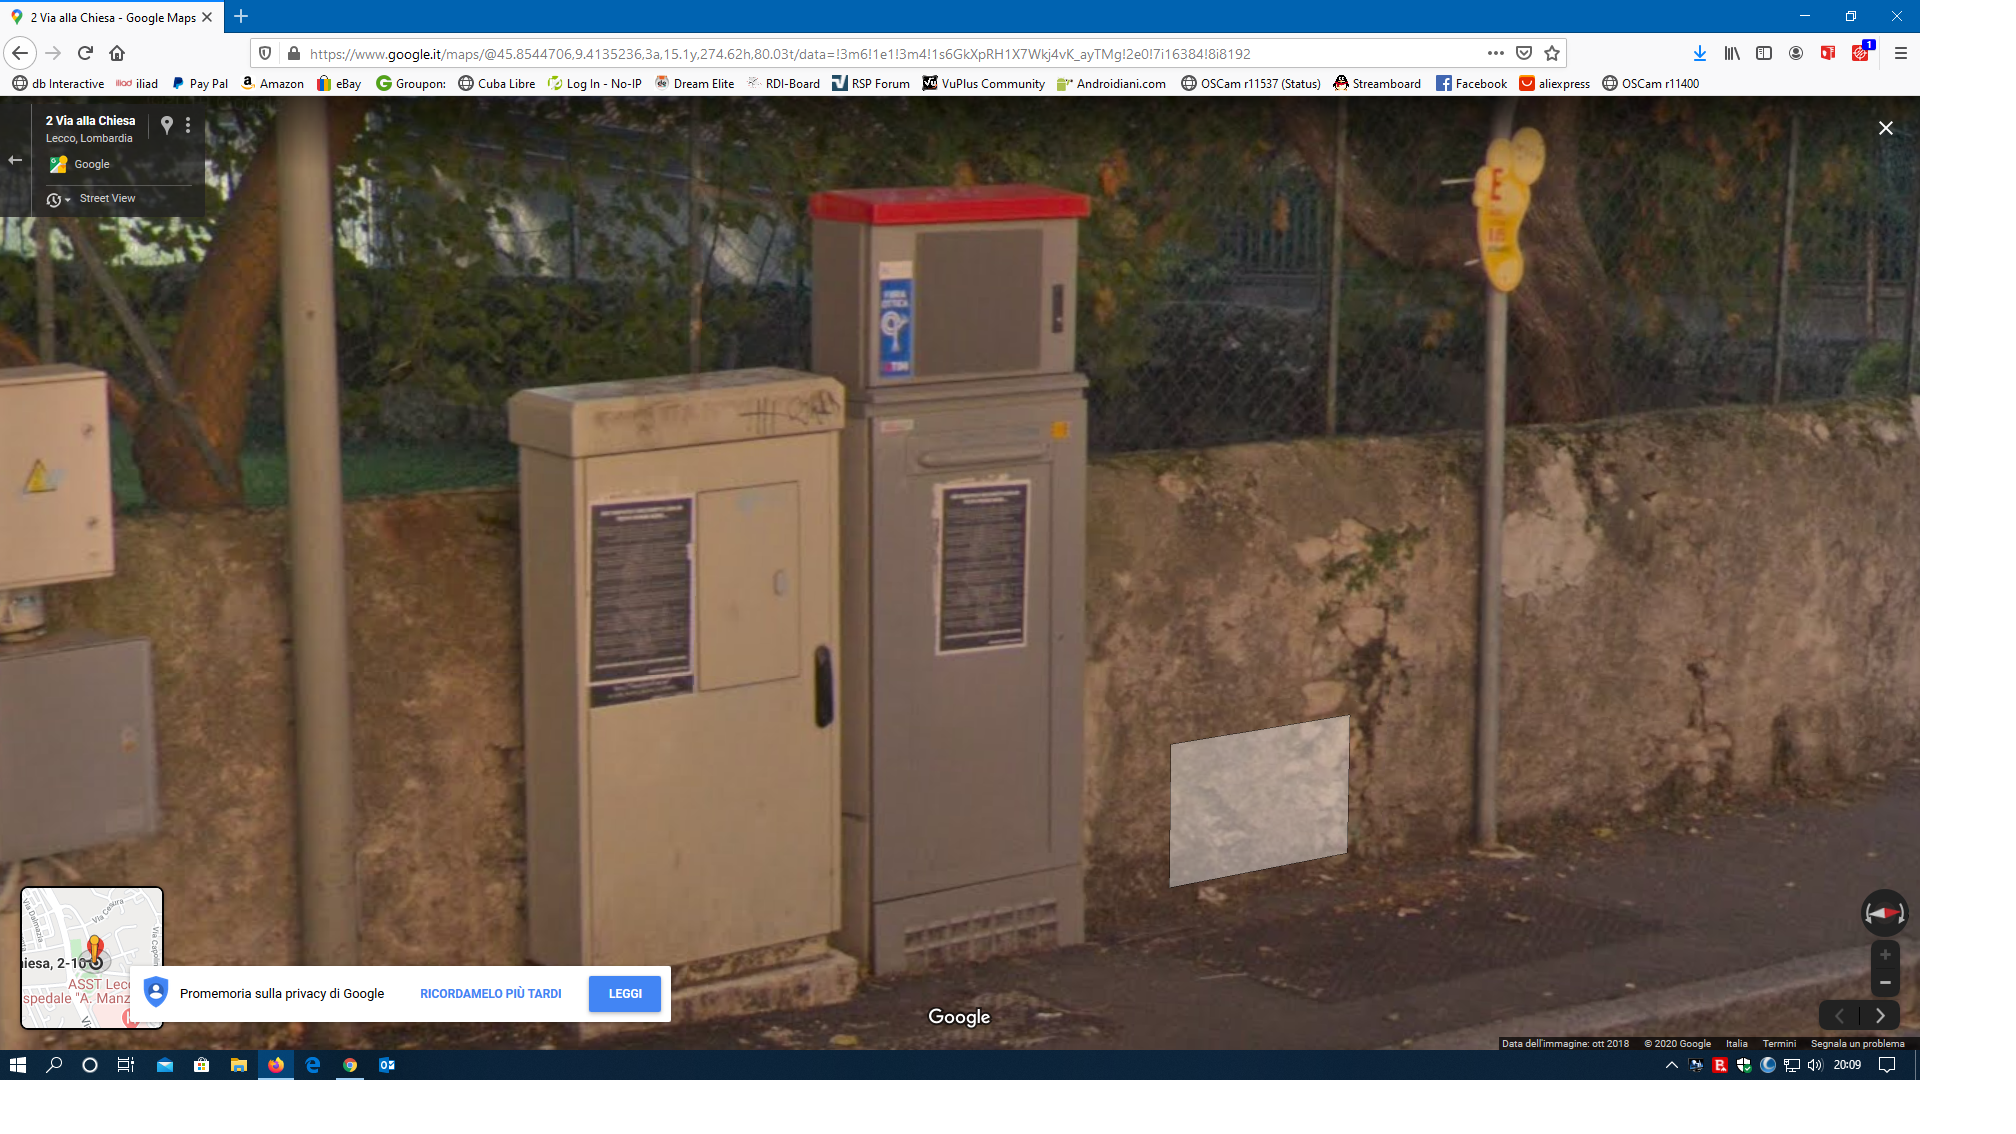This screenshot has height=1134, width=2016.
Task: Click RICORDAMELO PIÙ TARDI link
Action: pyautogui.click(x=490, y=993)
